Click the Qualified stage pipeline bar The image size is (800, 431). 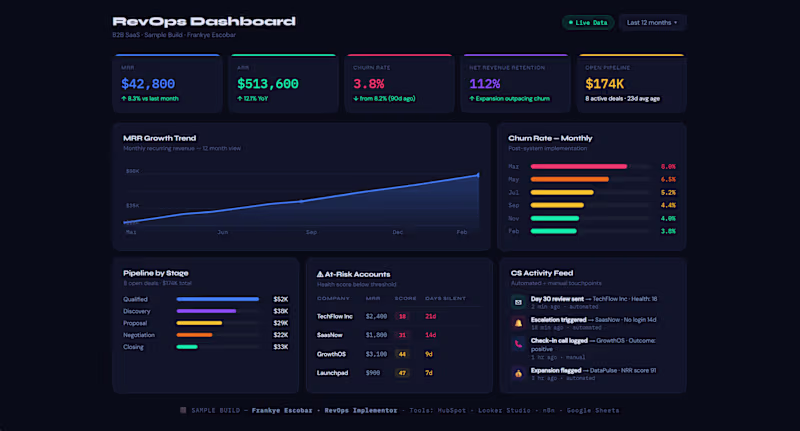pyautogui.click(x=217, y=299)
